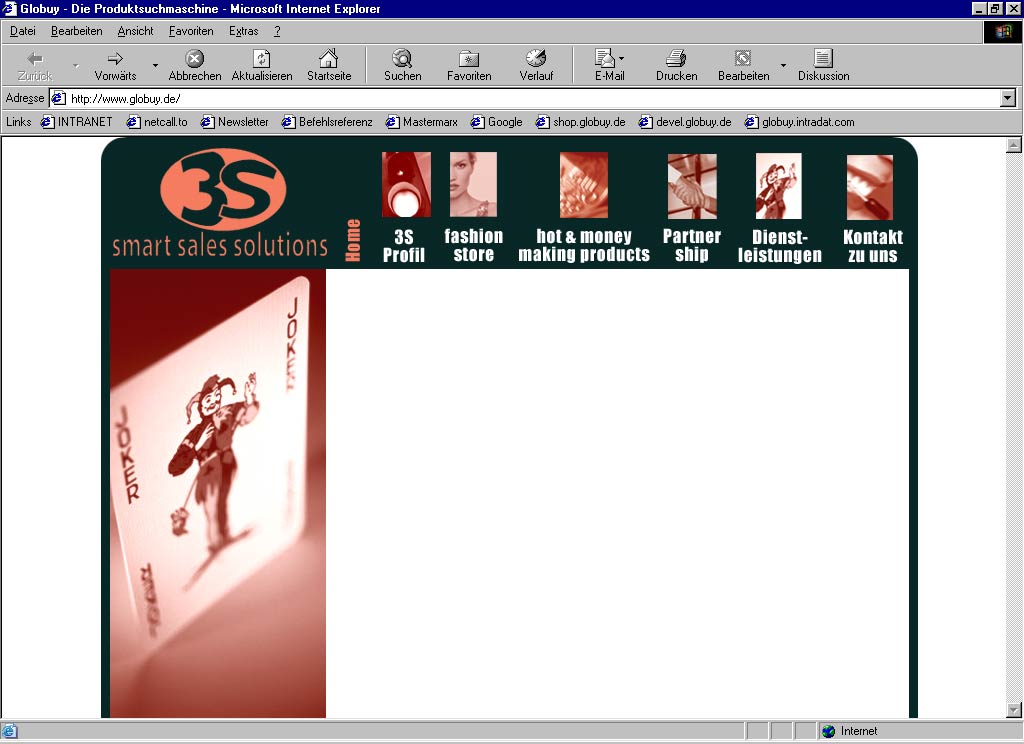Image resolution: width=1024 pixels, height=744 pixels.
Task: Open the Mastermarx links bar shortcut
Action: pyautogui.click(x=422, y=121)
